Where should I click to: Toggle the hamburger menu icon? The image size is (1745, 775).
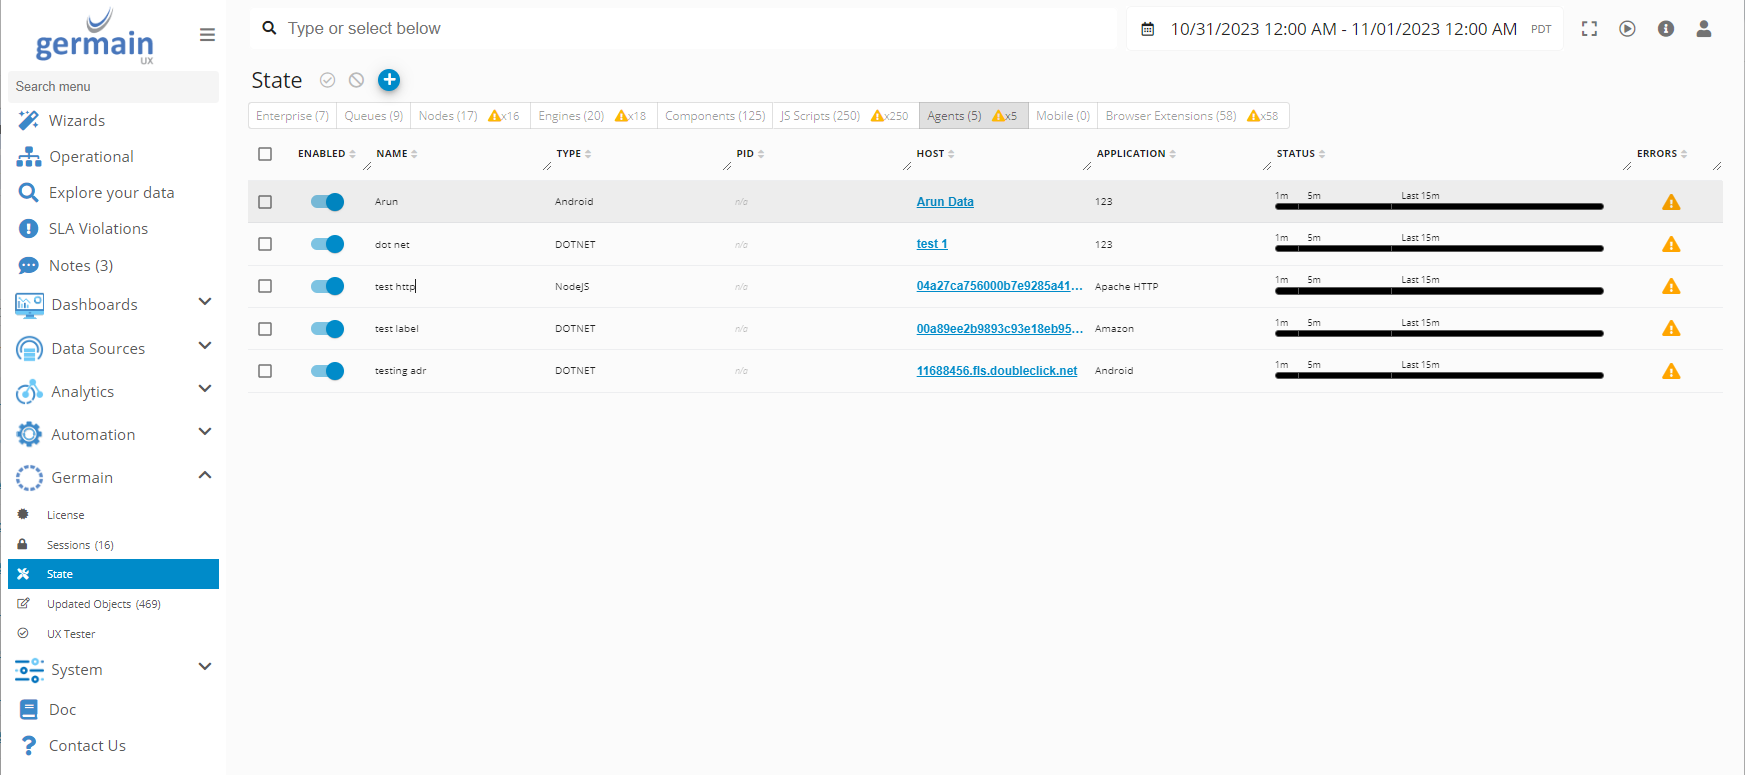tap(207, 35)
